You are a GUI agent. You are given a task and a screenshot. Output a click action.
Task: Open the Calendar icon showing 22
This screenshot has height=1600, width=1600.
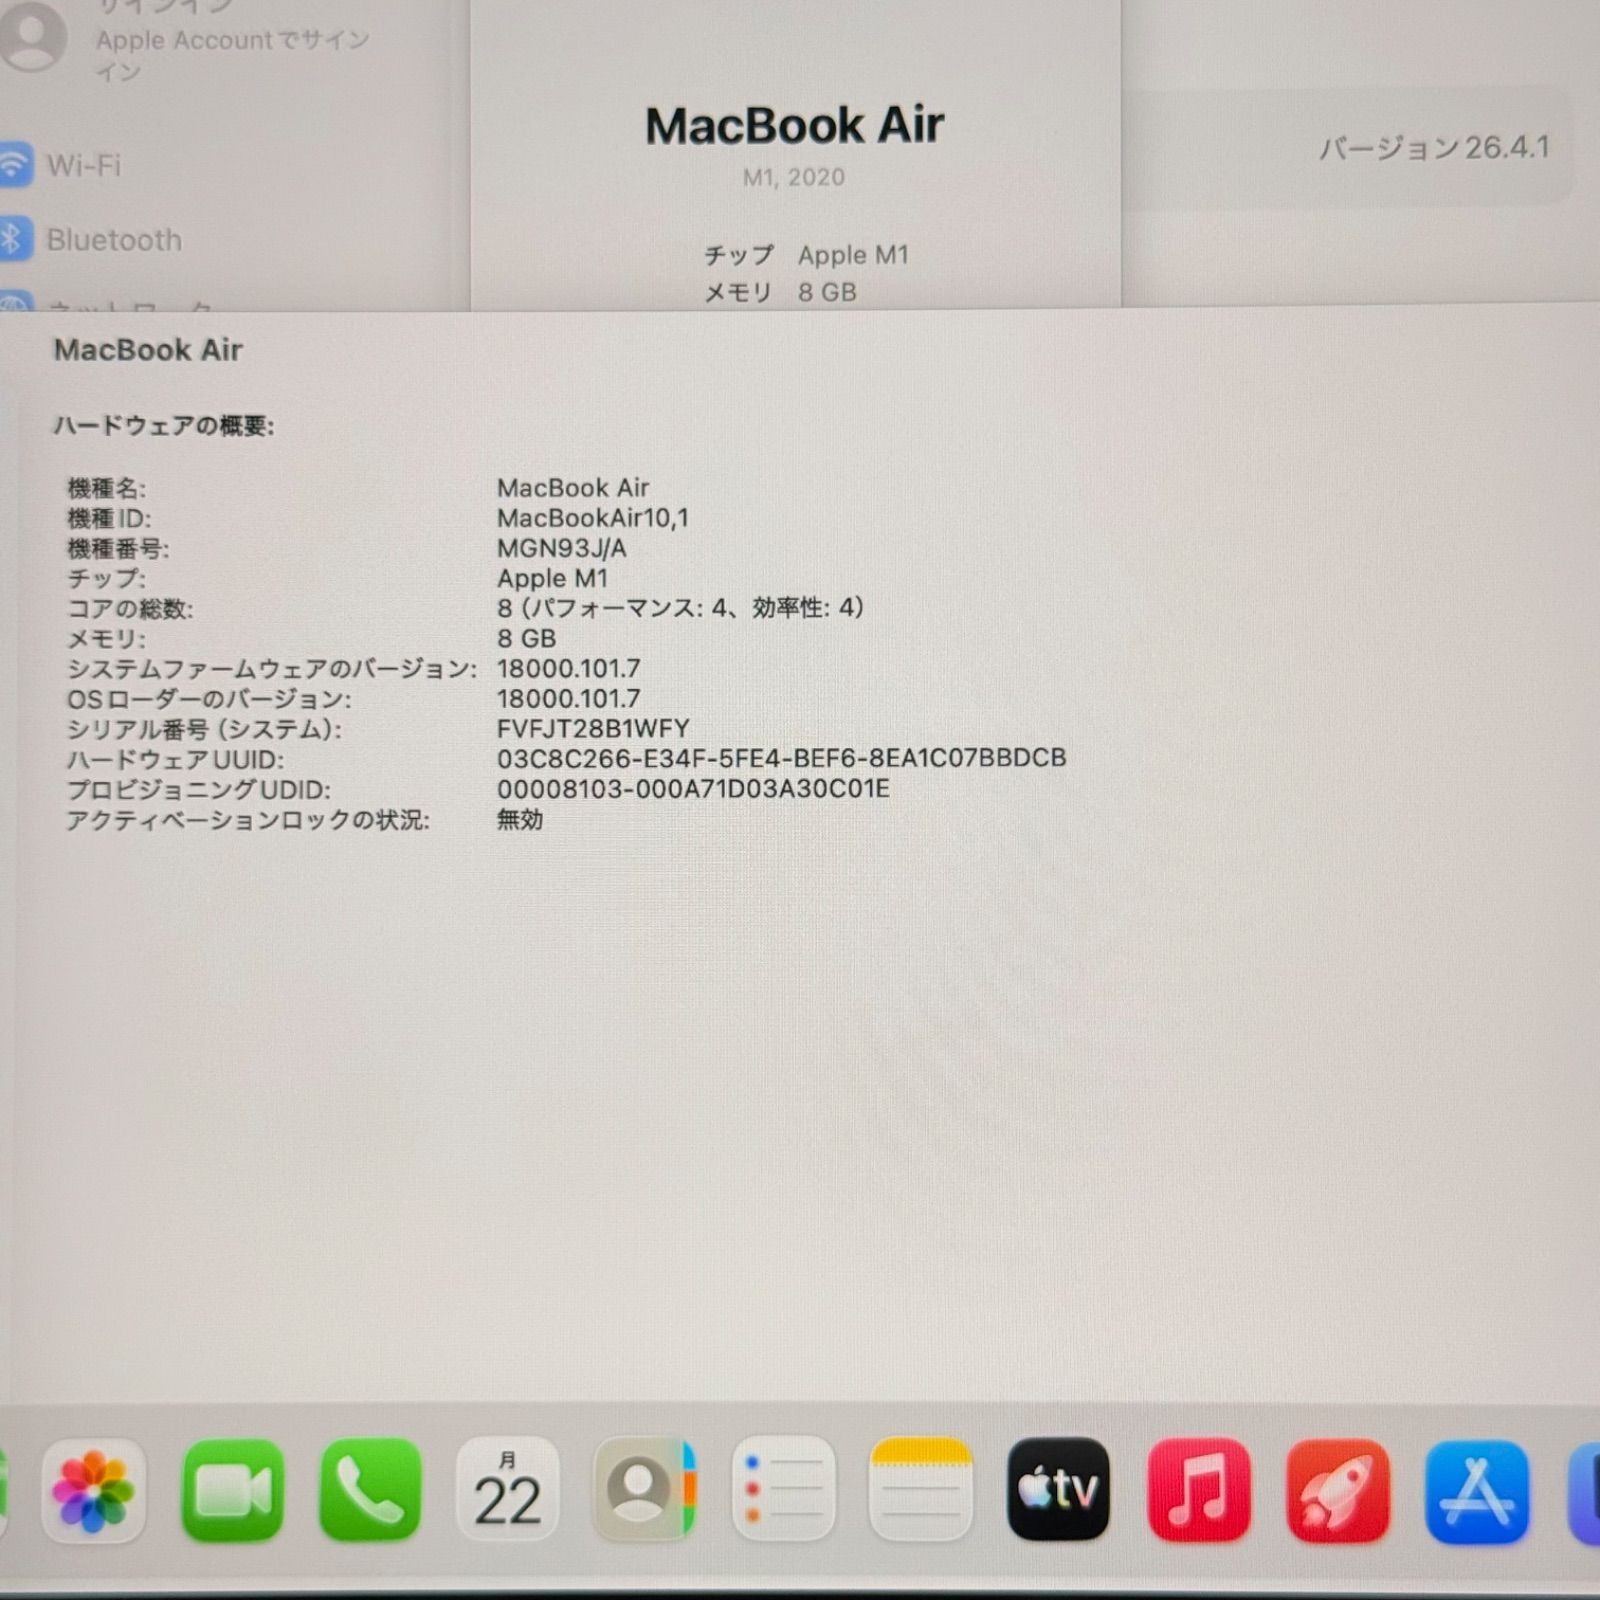pos(508,1491)
